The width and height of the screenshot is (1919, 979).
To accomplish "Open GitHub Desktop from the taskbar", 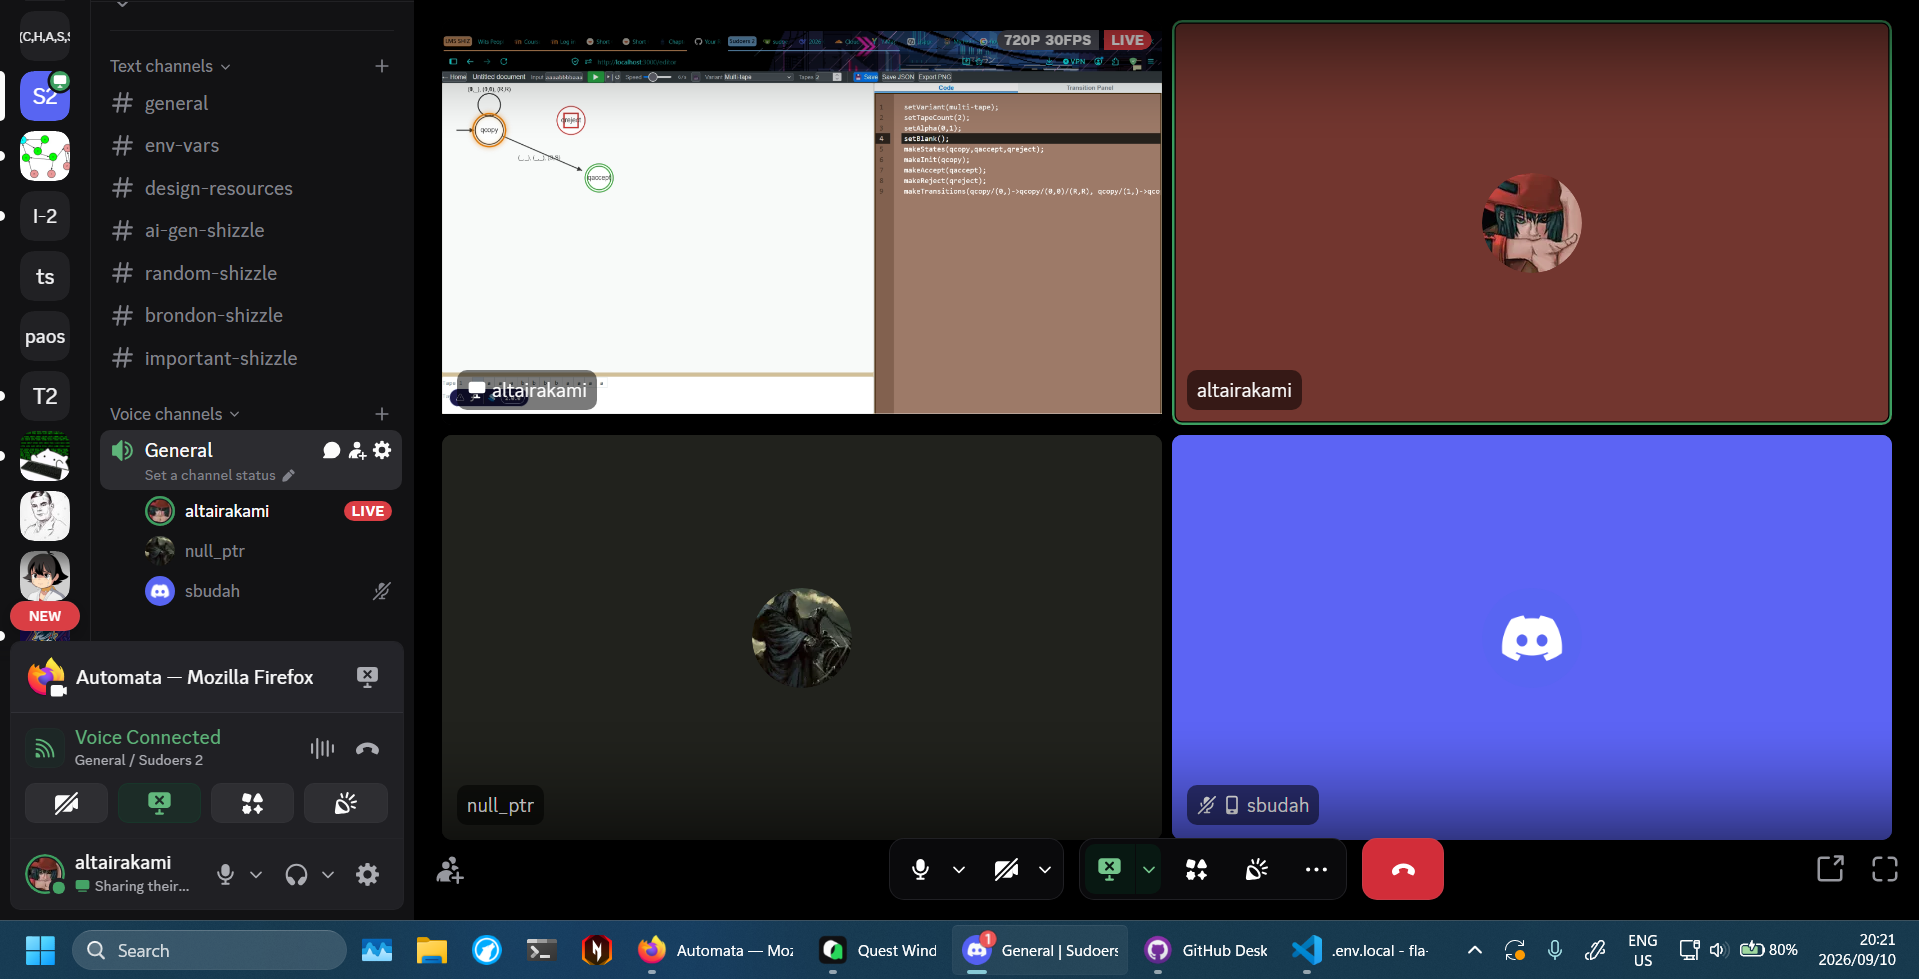I will (x=1208, y=950).
